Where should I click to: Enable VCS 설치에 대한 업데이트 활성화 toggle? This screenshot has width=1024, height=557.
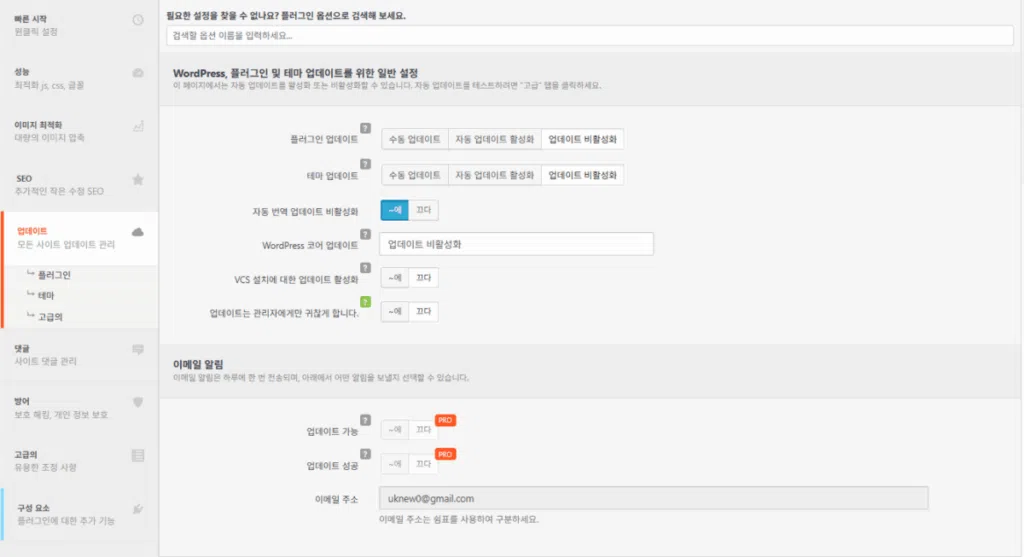point(395,278)
